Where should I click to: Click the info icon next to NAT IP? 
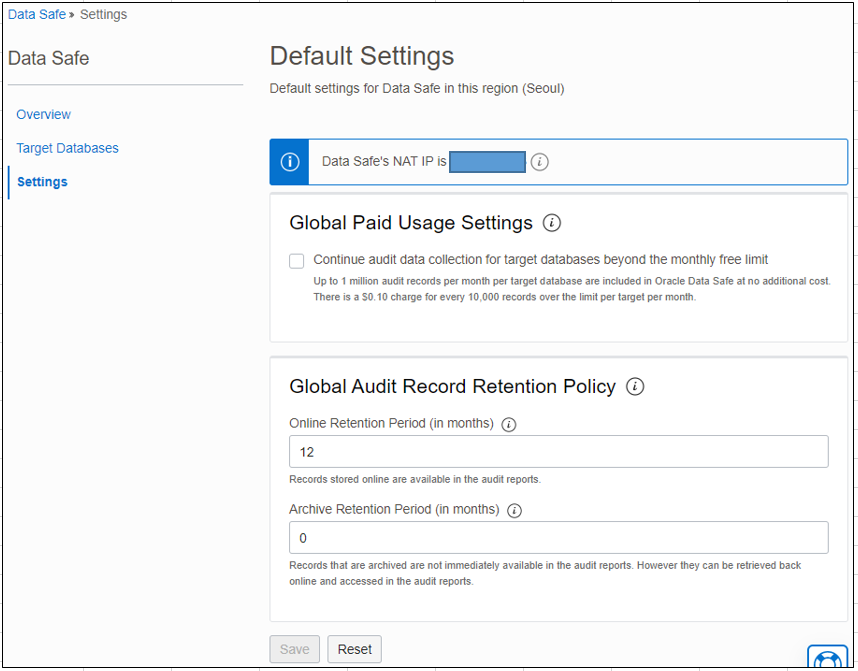[x=540, y=162]
